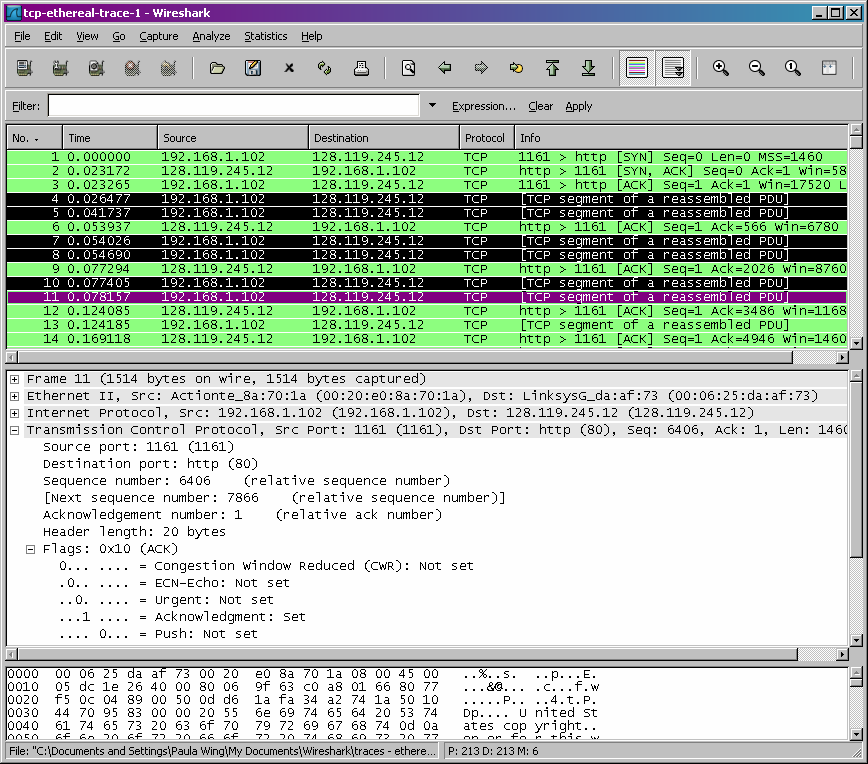Select packet 2 SYN, ACK row
868x764 pixels.
[x=427, y=171]
